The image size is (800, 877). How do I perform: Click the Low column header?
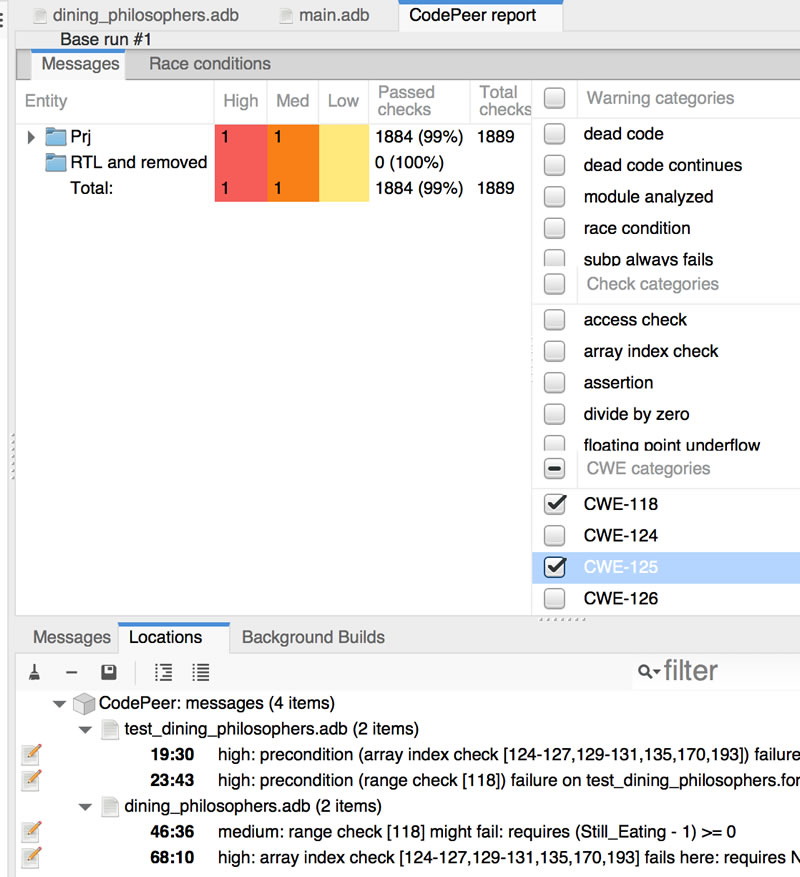tap(343, 101)
